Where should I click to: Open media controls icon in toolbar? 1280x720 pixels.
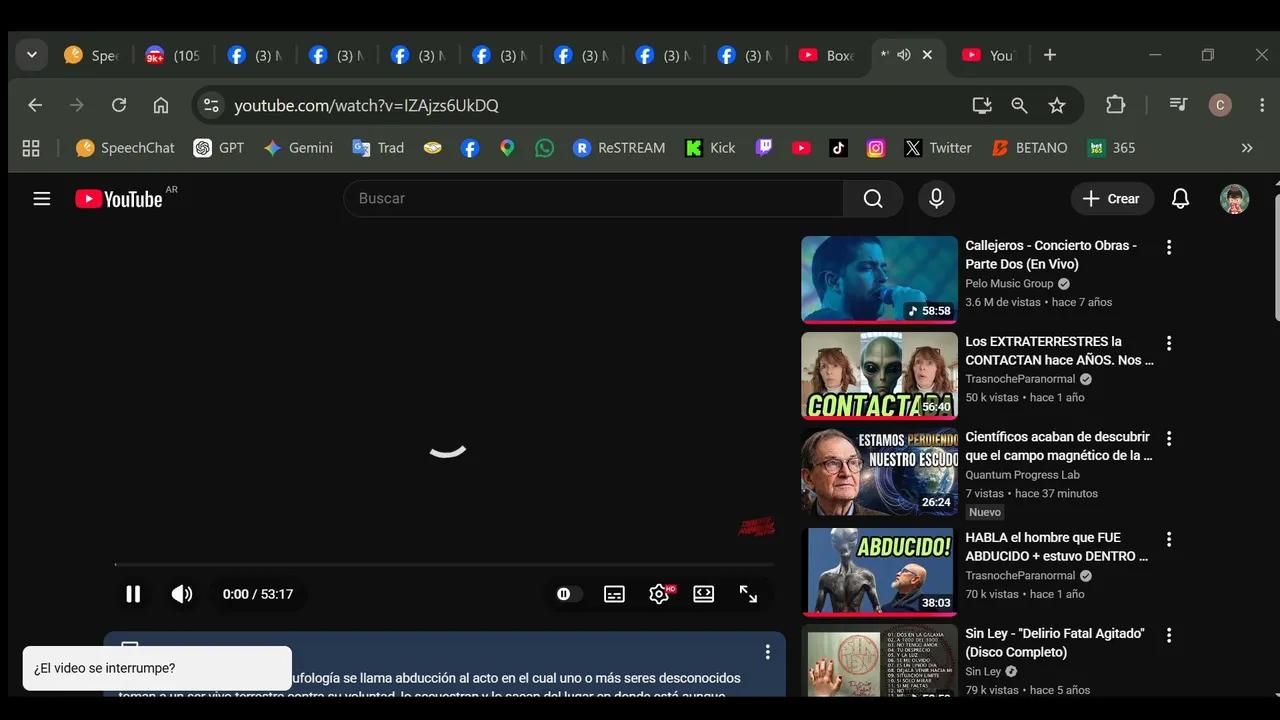pyautogui.click(x=1178, y=105)
